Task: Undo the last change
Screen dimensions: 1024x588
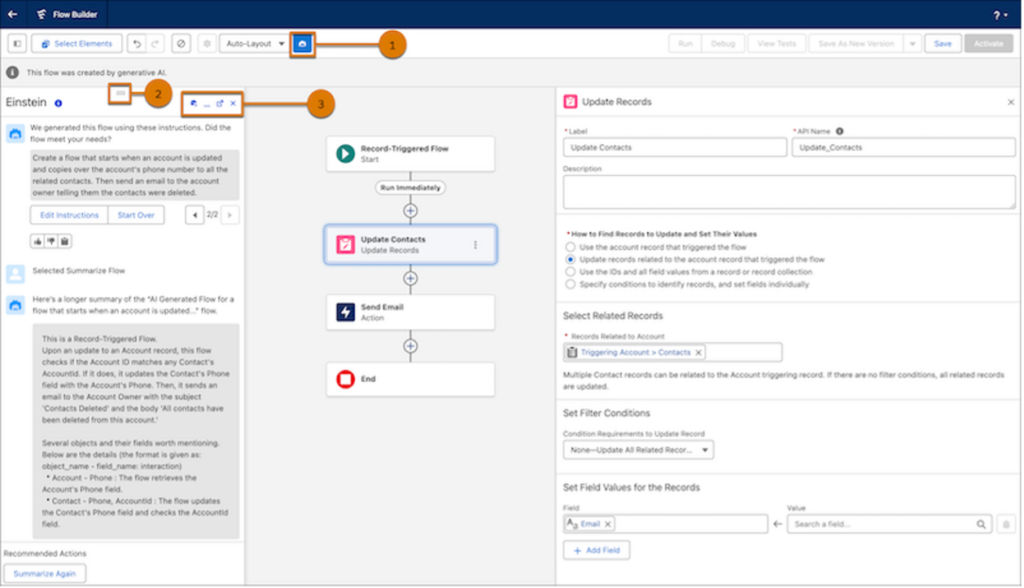Action: (x=136, y=44)
